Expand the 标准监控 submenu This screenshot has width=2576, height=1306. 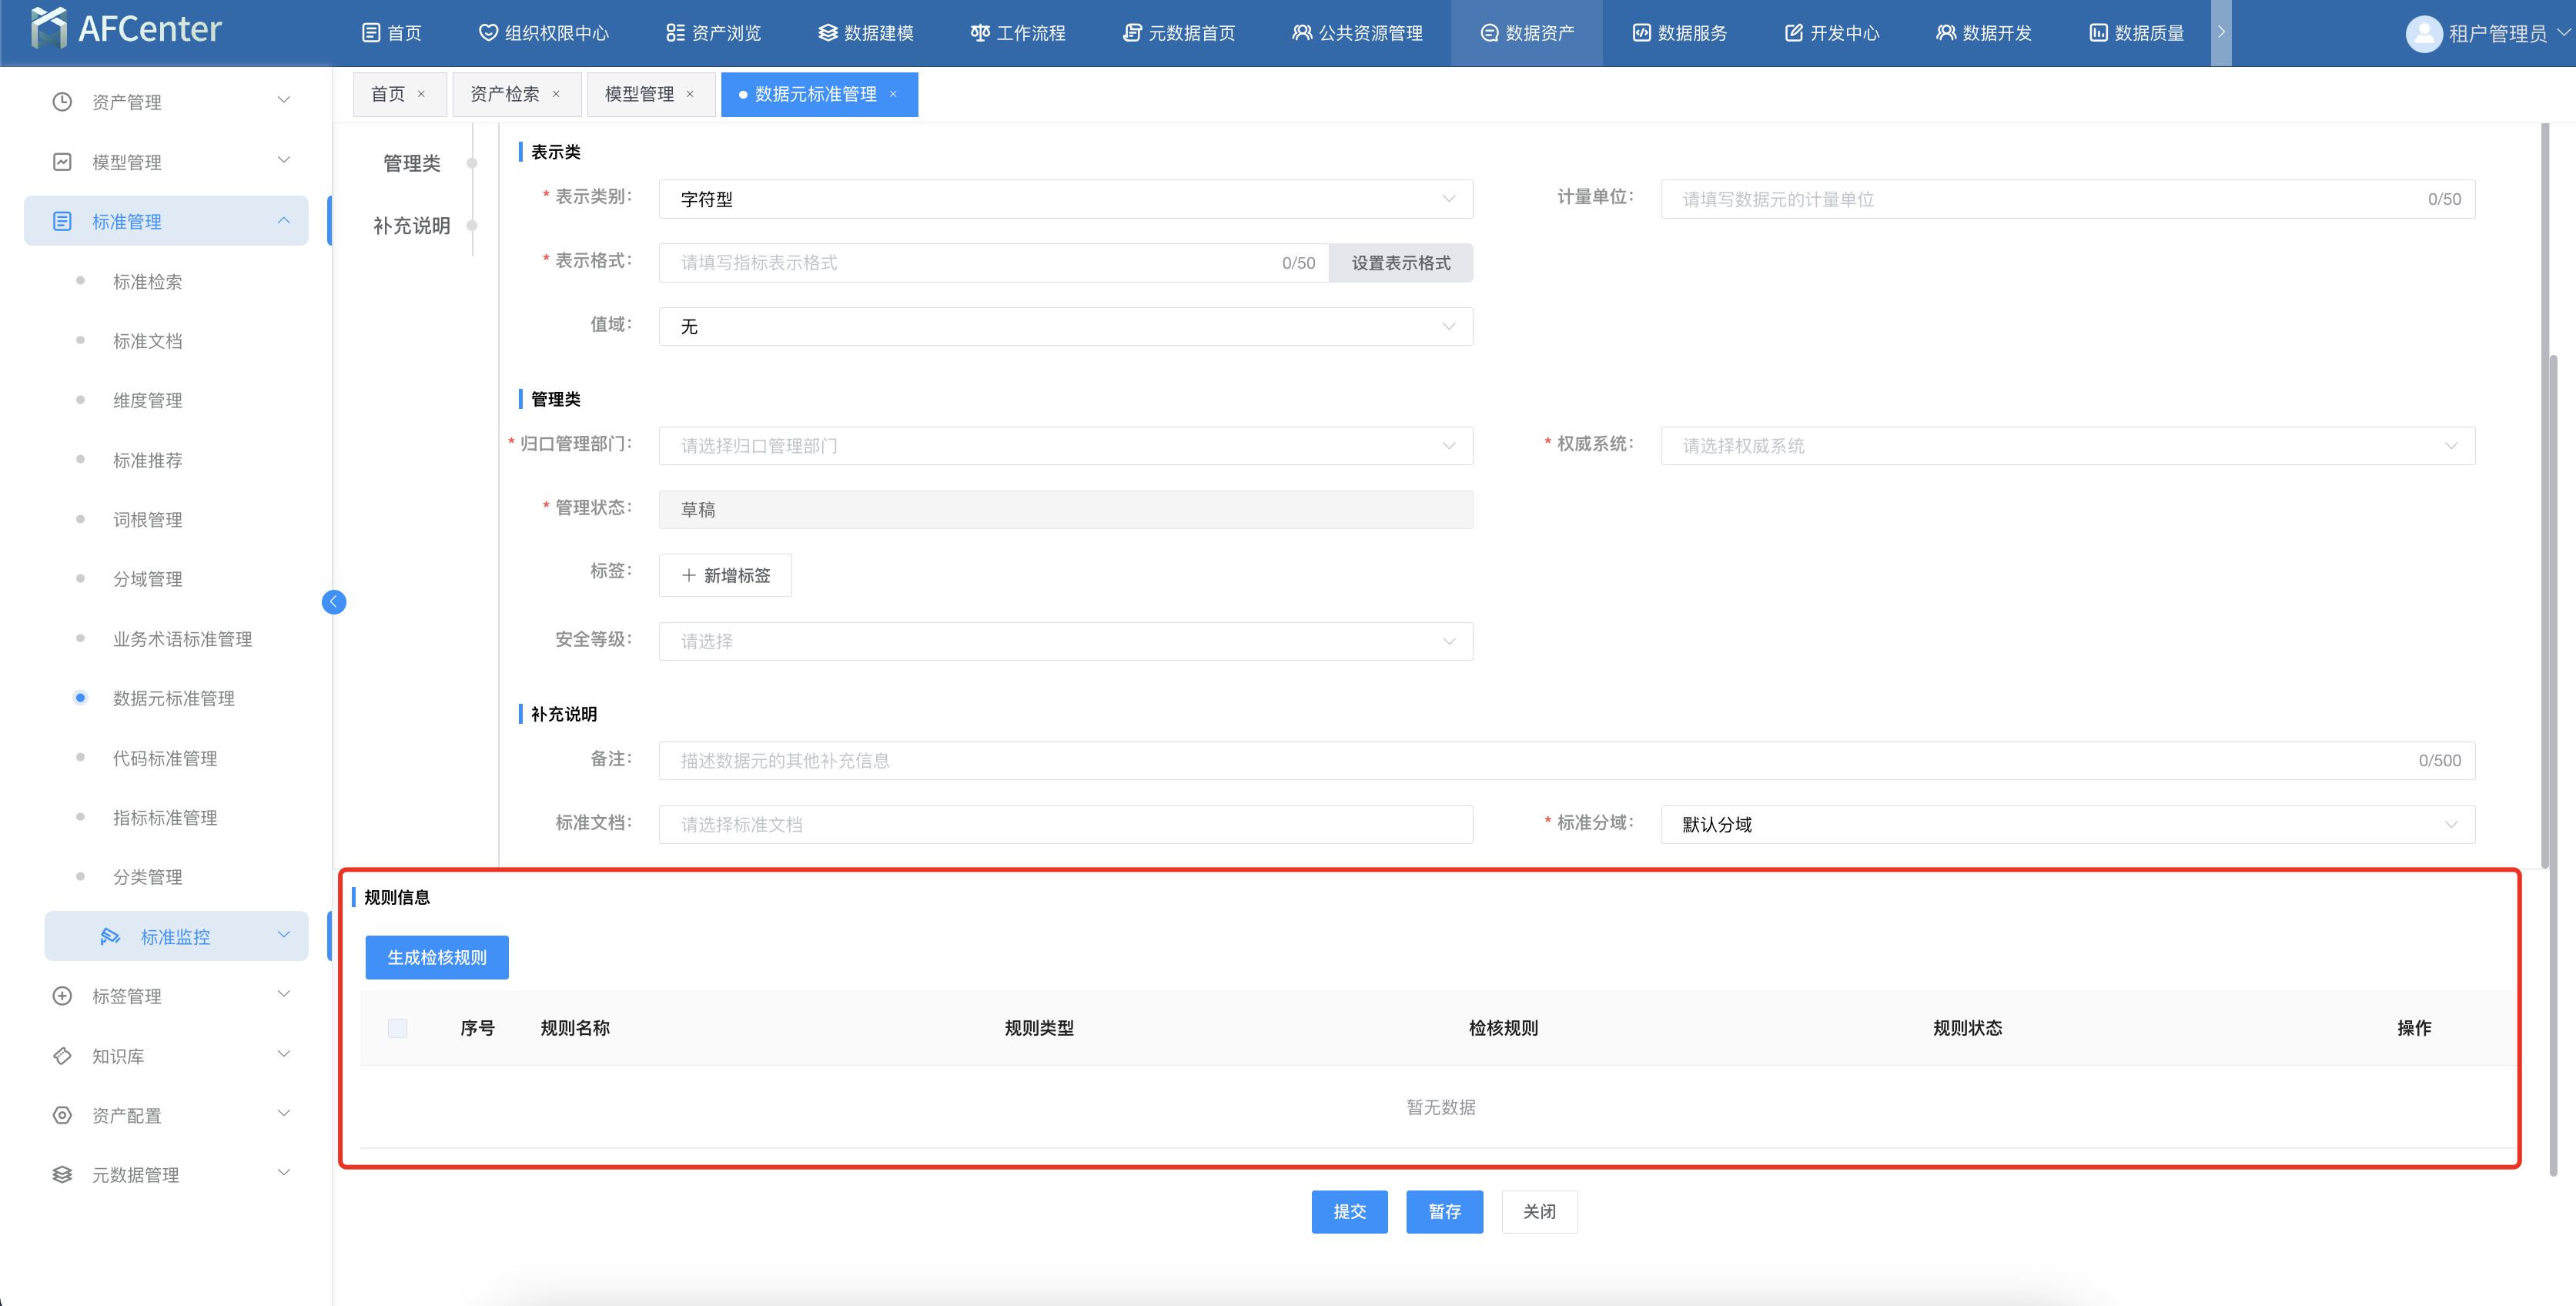tap(283, 935)
